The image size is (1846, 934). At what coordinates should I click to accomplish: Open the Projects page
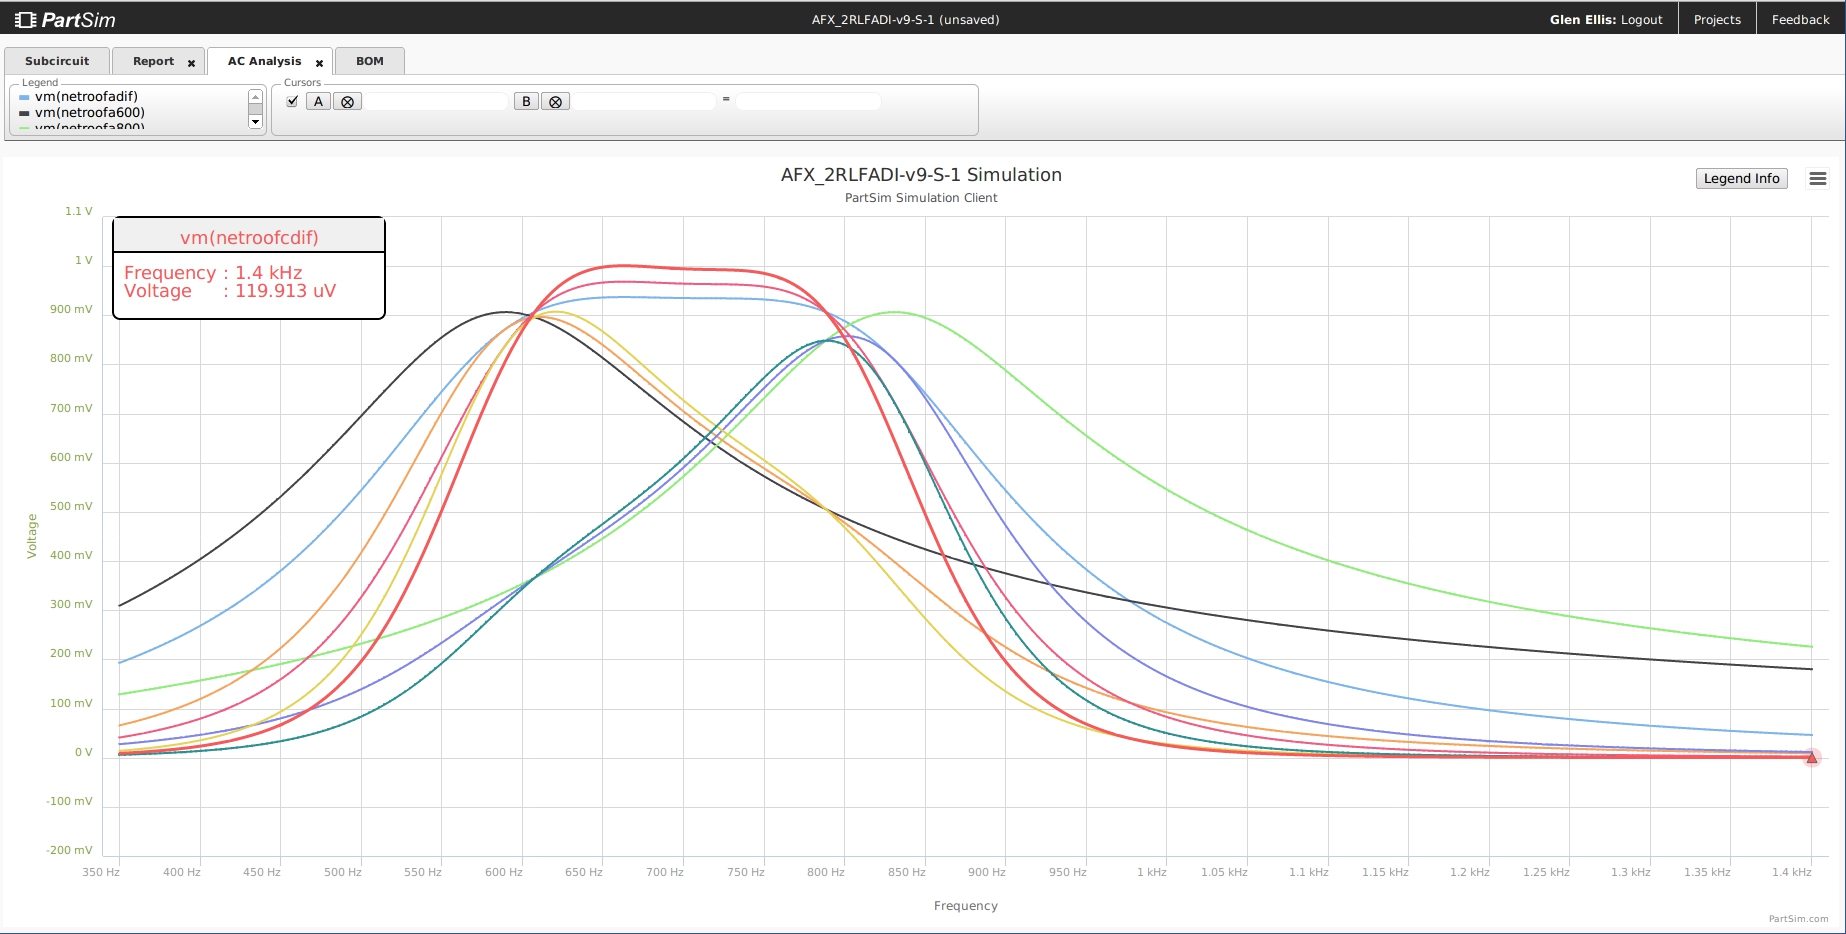tap(1717, 19)
